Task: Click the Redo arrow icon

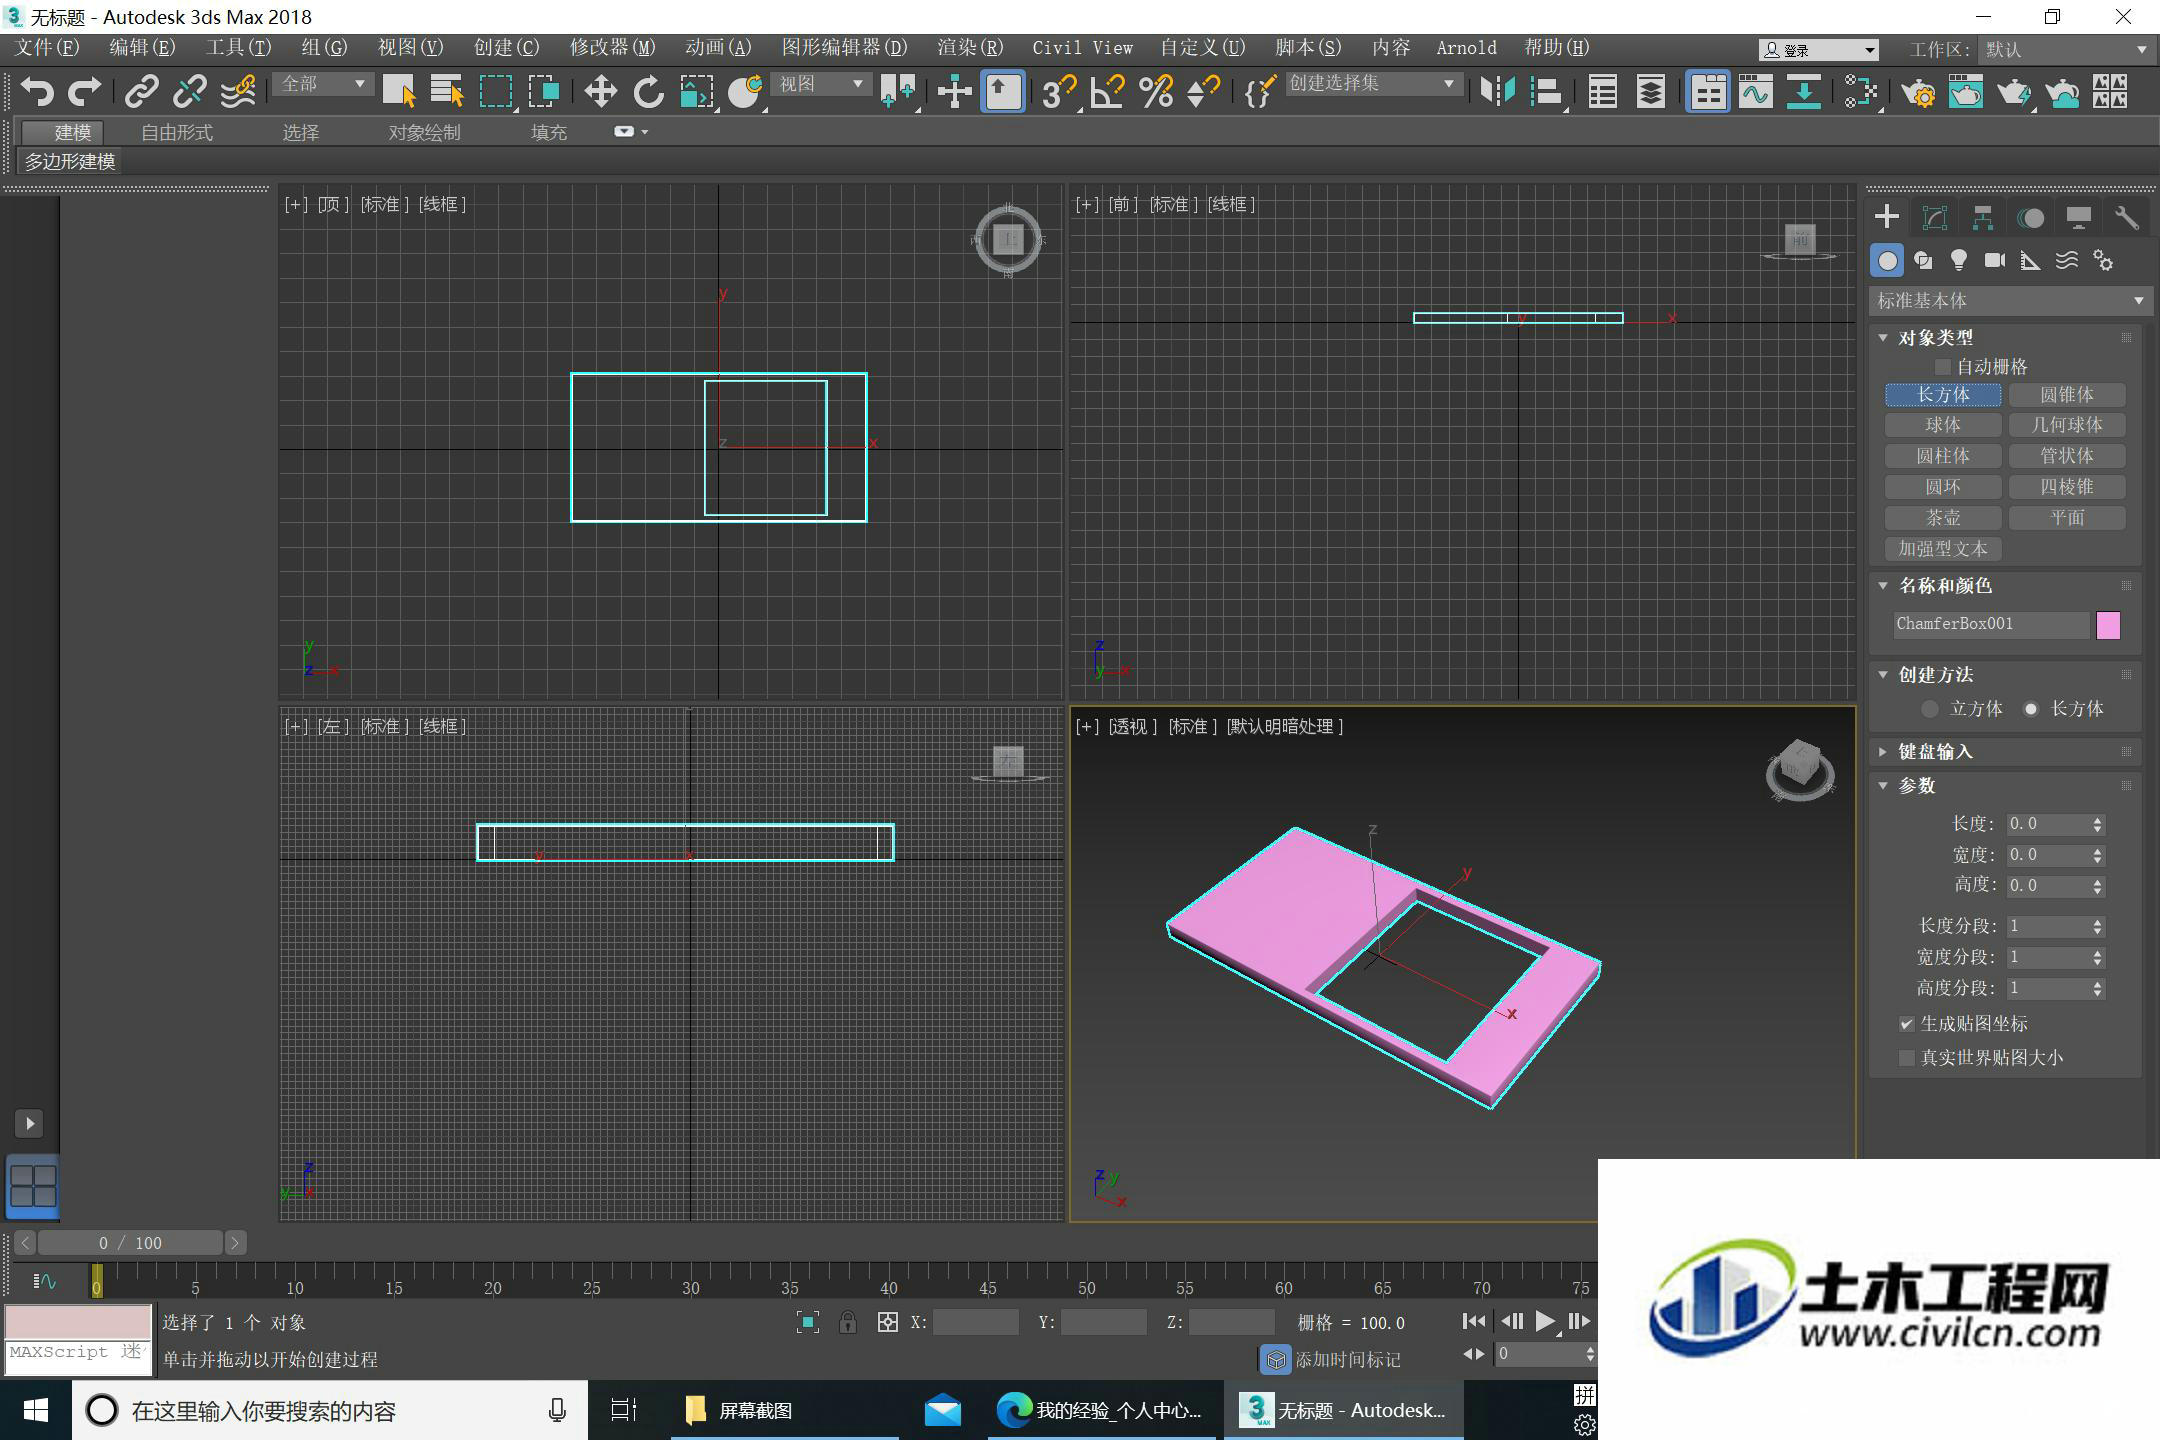Action: coord(84,92)
